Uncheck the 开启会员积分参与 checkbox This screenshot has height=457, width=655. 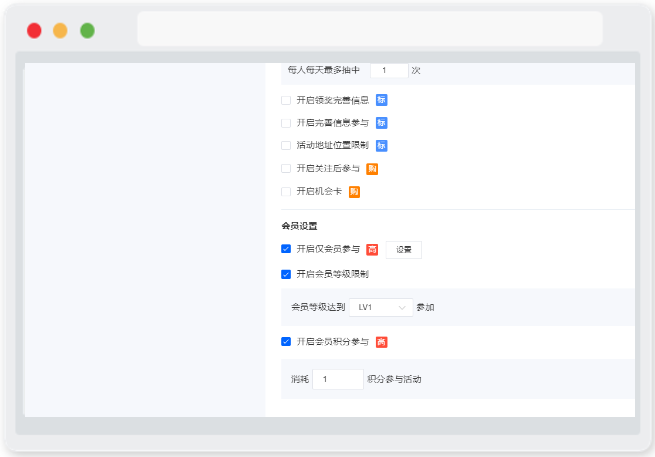pyautogui.click(x=286, y=342)
